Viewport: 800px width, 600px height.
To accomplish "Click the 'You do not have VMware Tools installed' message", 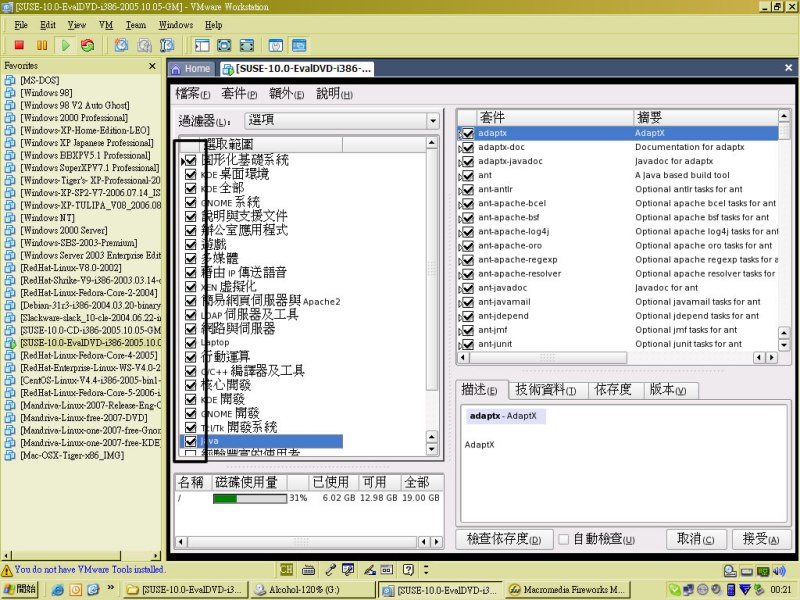I will click(x=90, y=569).
